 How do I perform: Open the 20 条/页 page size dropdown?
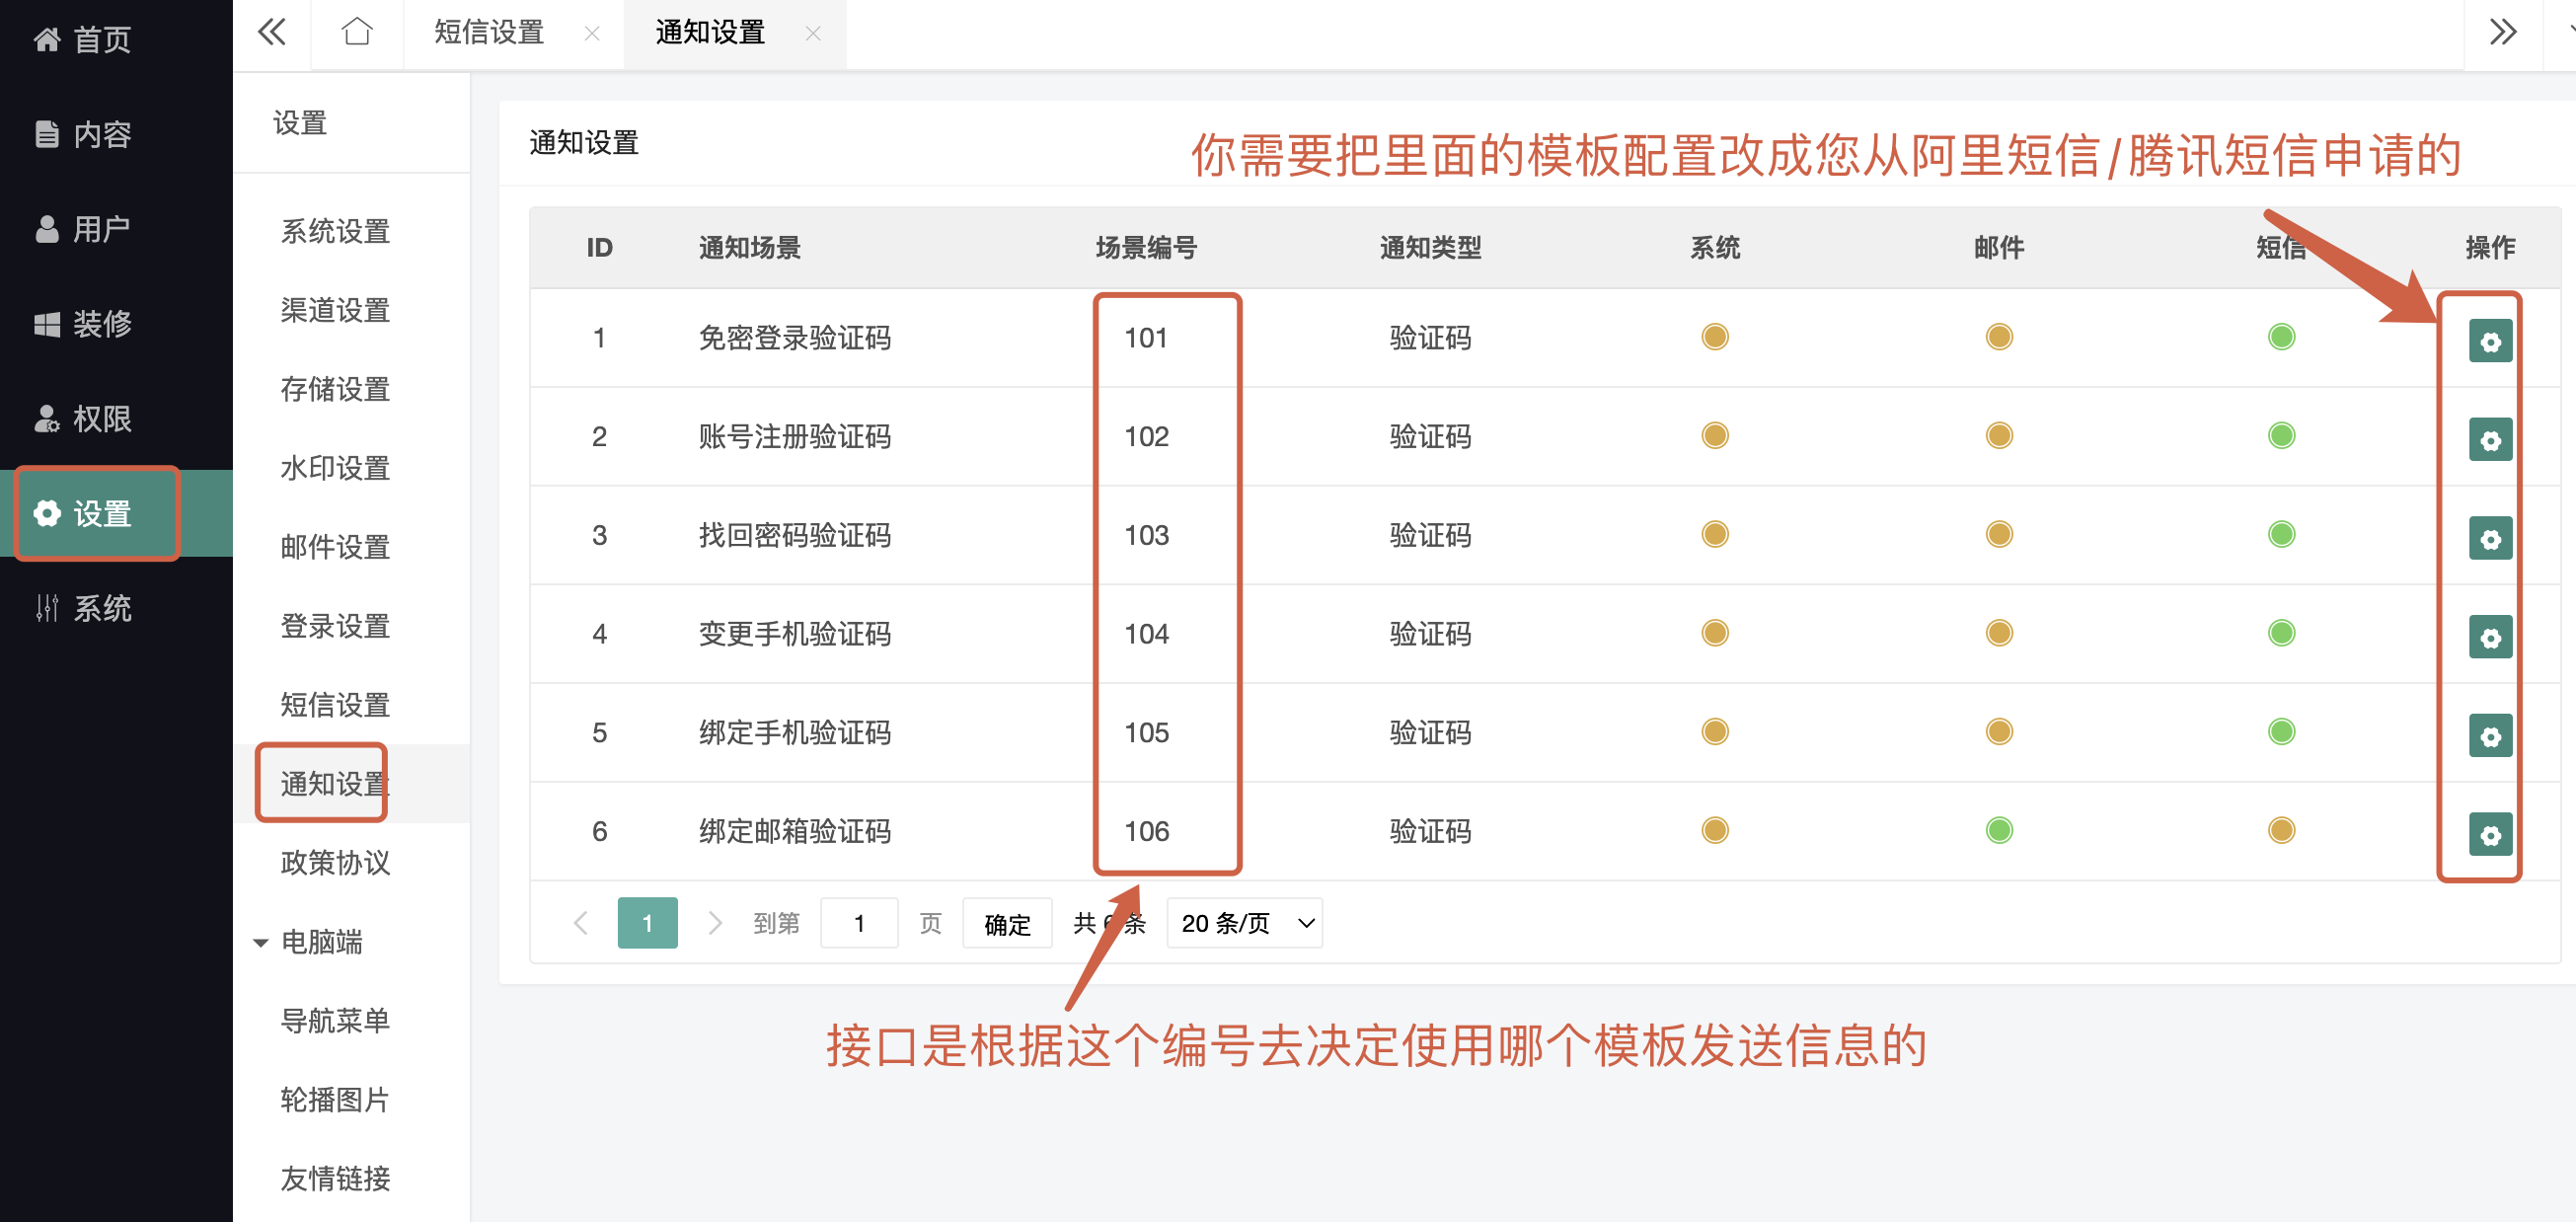coord(1244,923)
